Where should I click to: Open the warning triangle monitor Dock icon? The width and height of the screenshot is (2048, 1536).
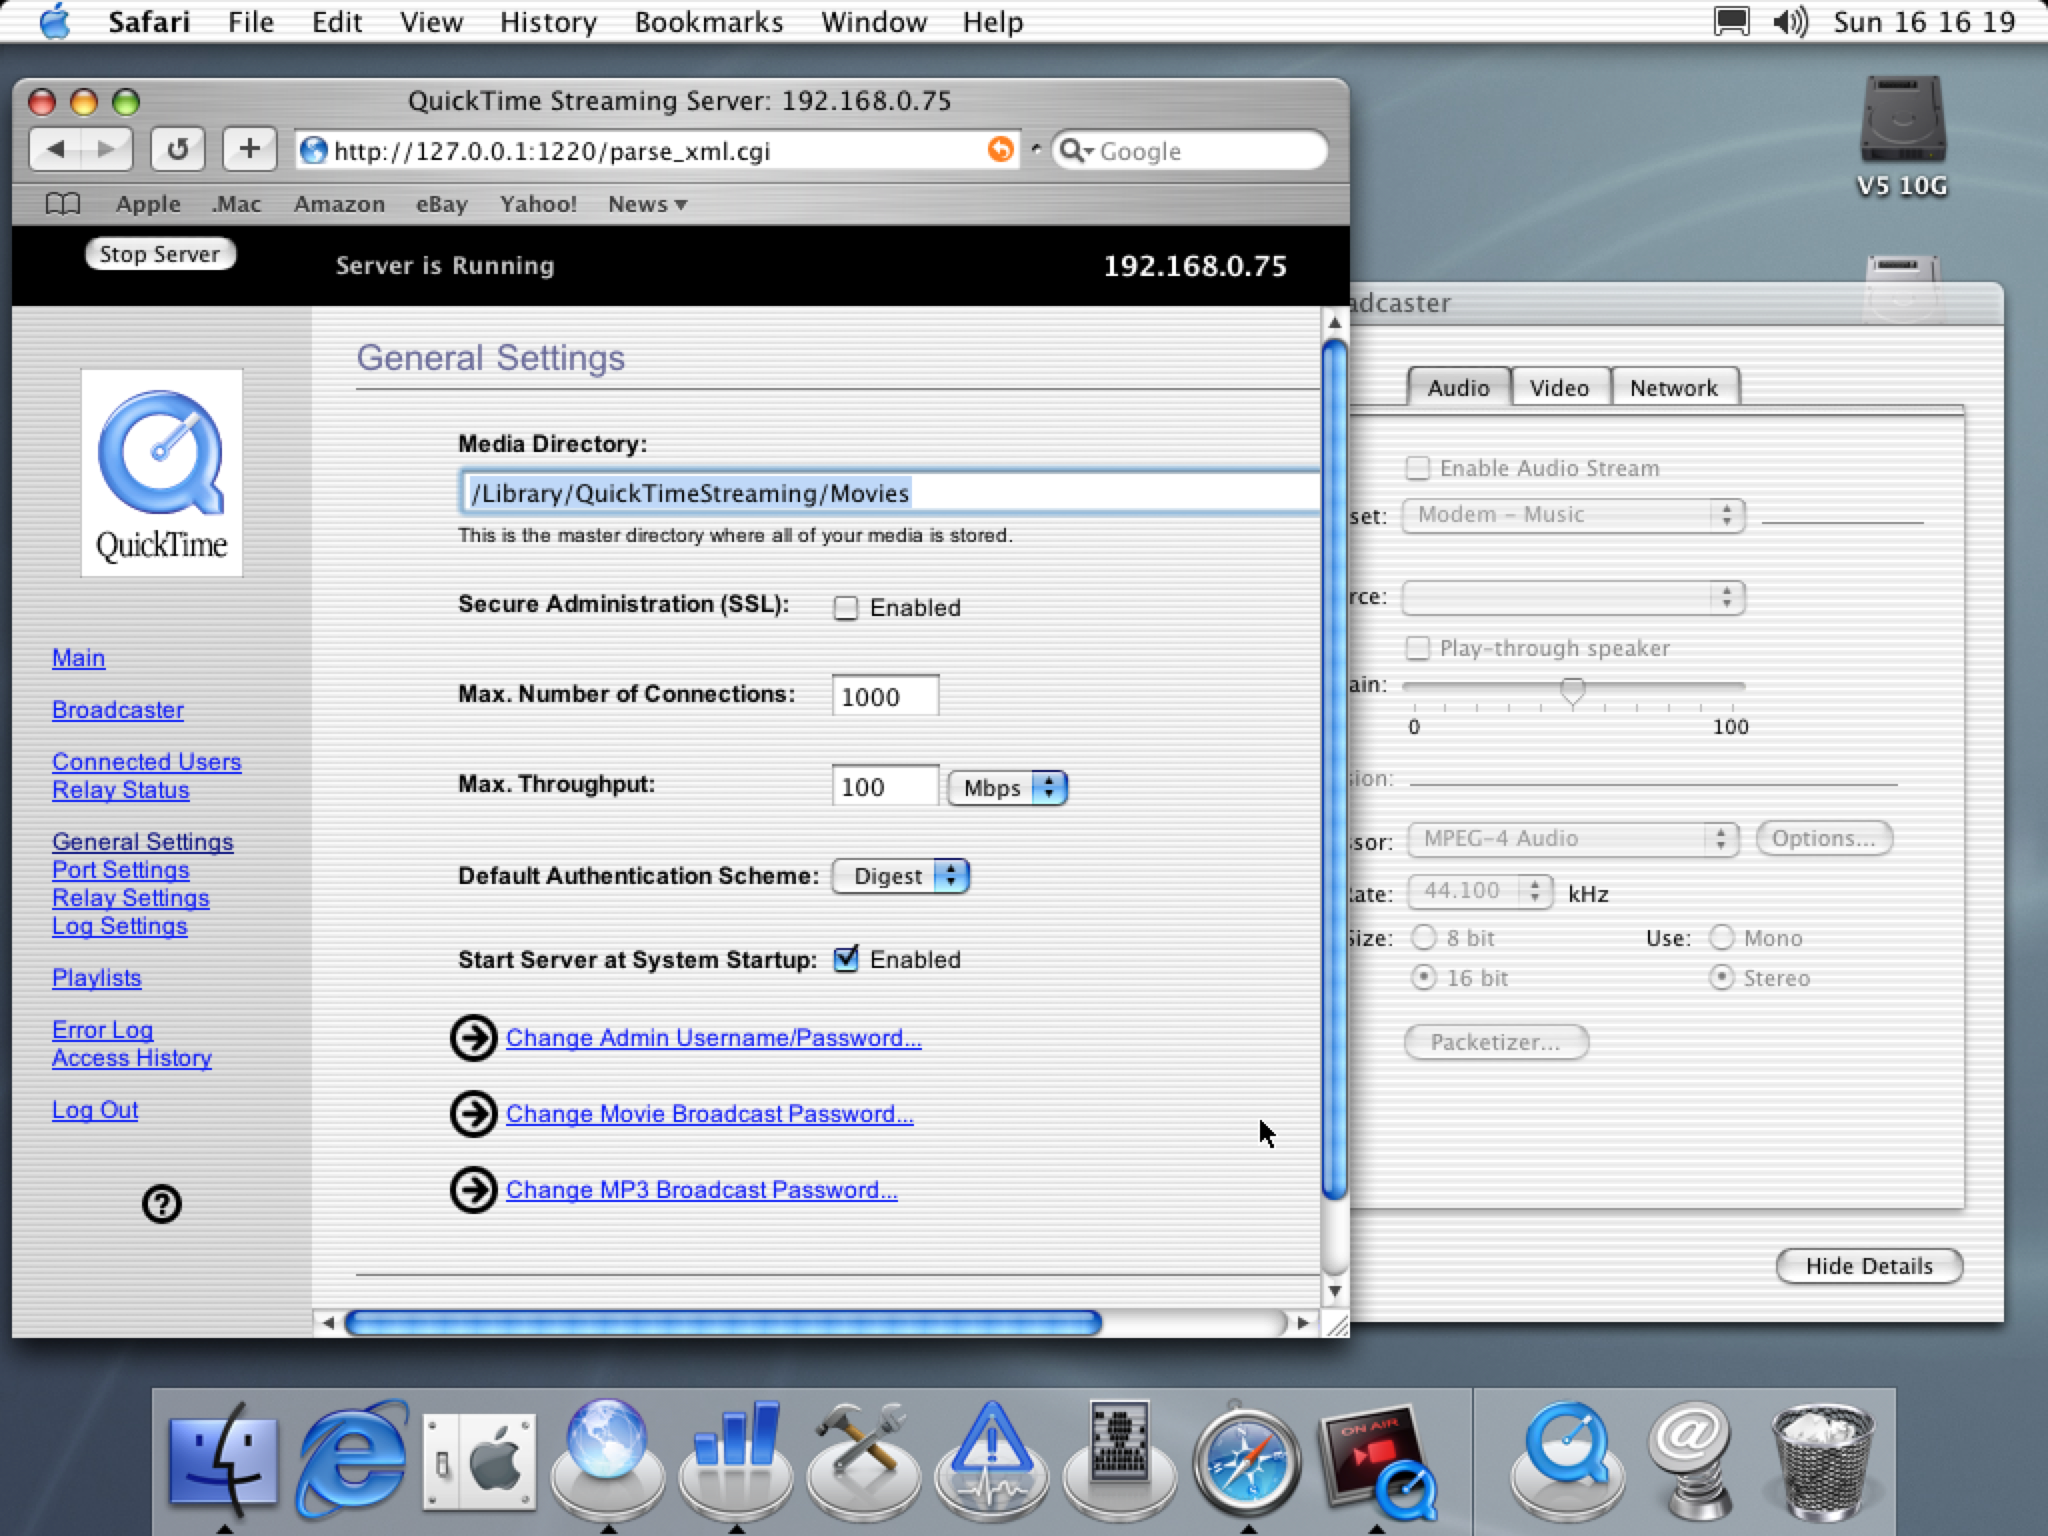991,1459
